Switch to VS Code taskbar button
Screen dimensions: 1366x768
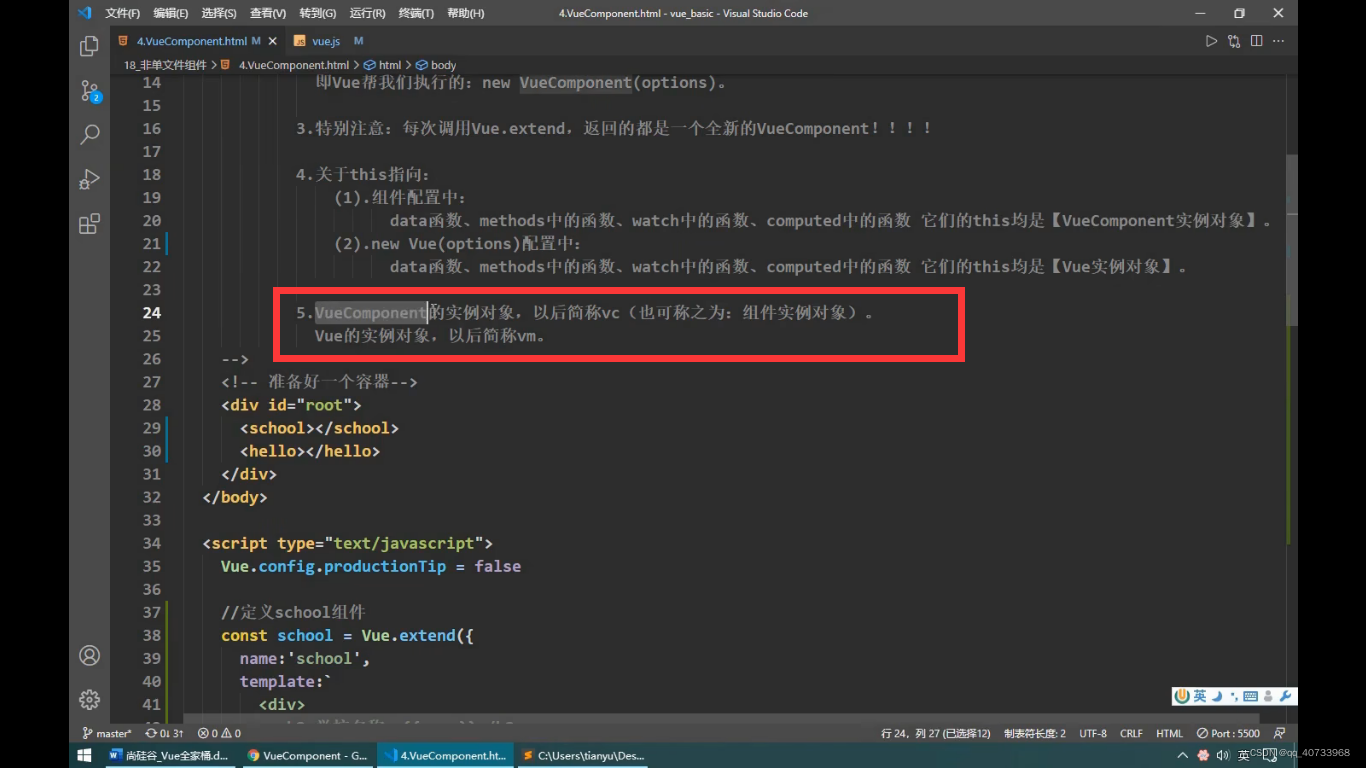tap(445, 755)
